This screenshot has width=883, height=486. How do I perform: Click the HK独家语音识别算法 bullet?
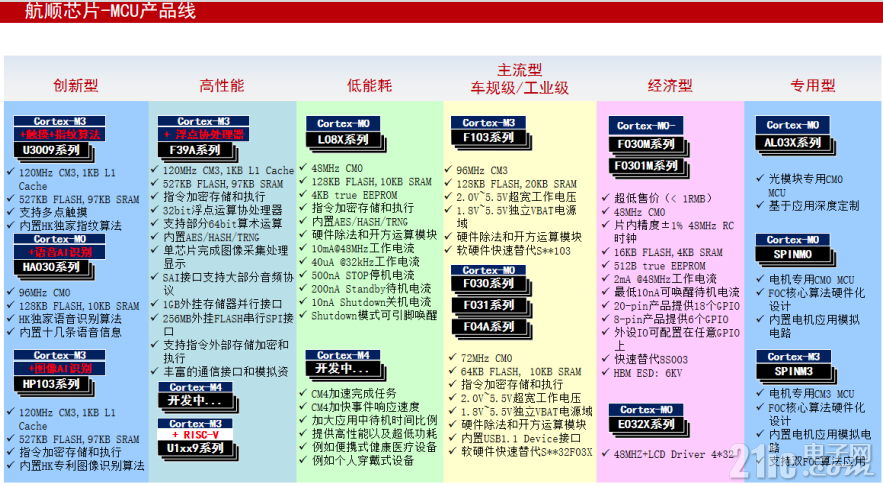(70, 319)
